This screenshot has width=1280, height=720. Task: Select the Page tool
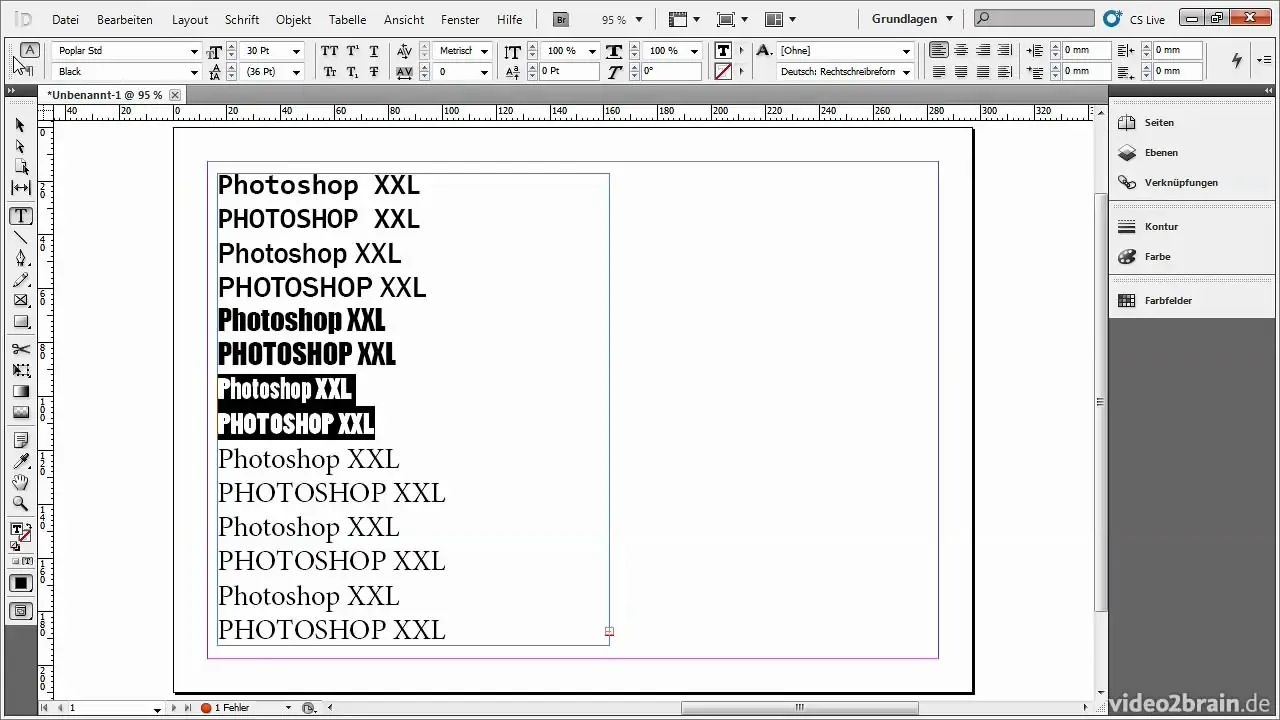[x=20, y=167]
